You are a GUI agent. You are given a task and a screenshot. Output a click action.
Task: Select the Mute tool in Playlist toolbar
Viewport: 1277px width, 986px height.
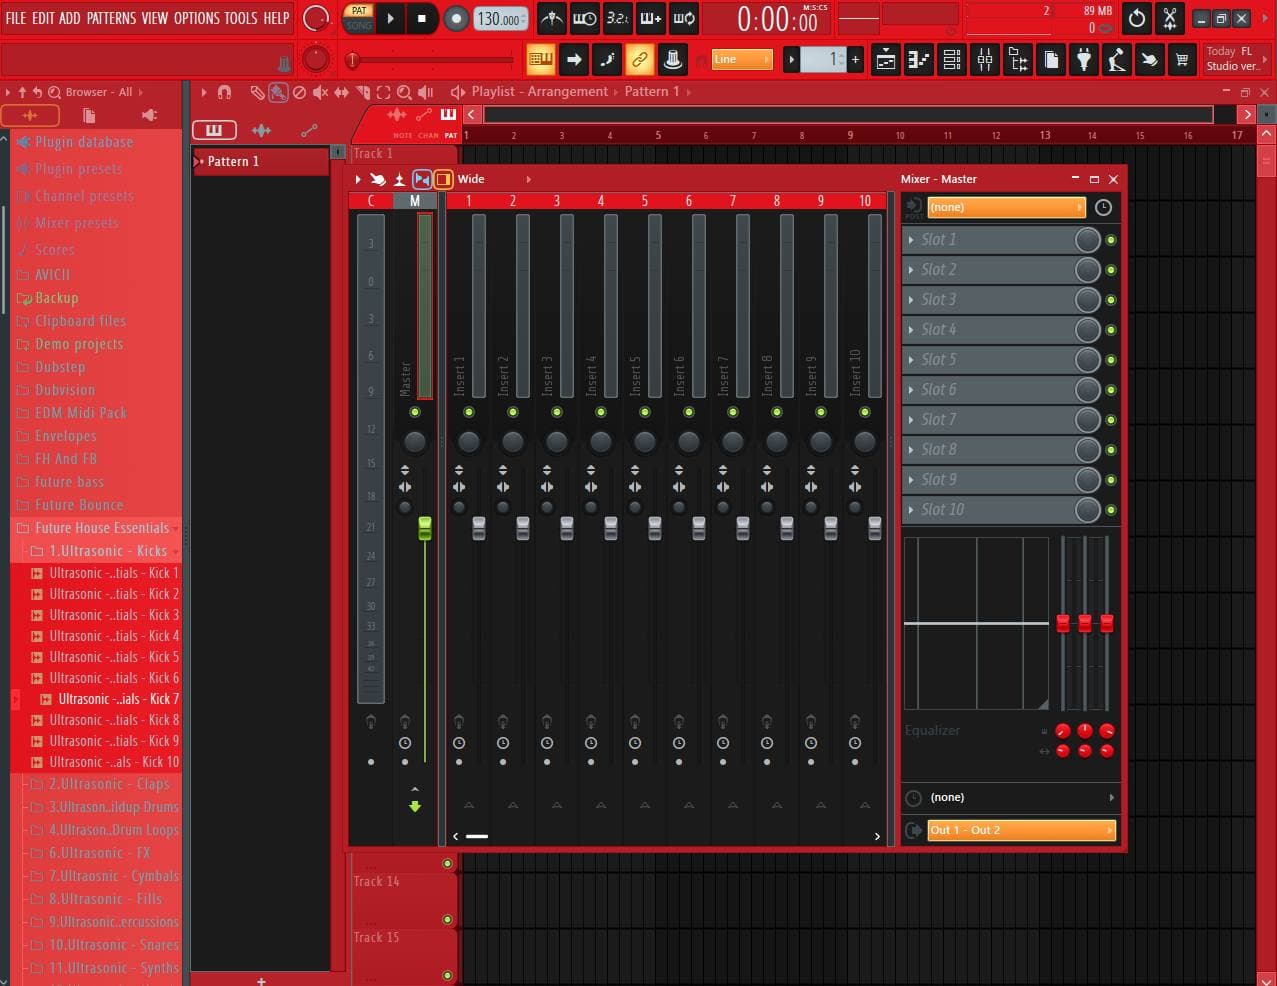(320, 92)
